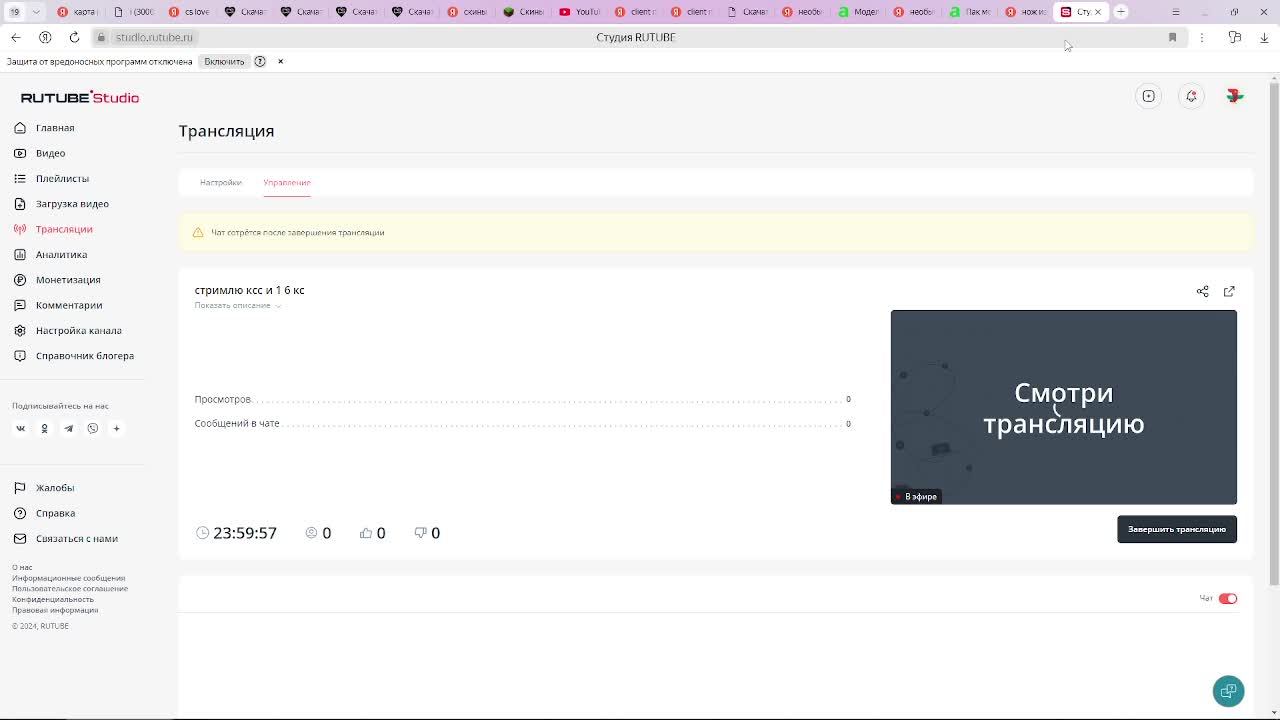The width and height of the screenshot is (1280, 720).
Task: Open Правовая информация link
Action: 55,610
